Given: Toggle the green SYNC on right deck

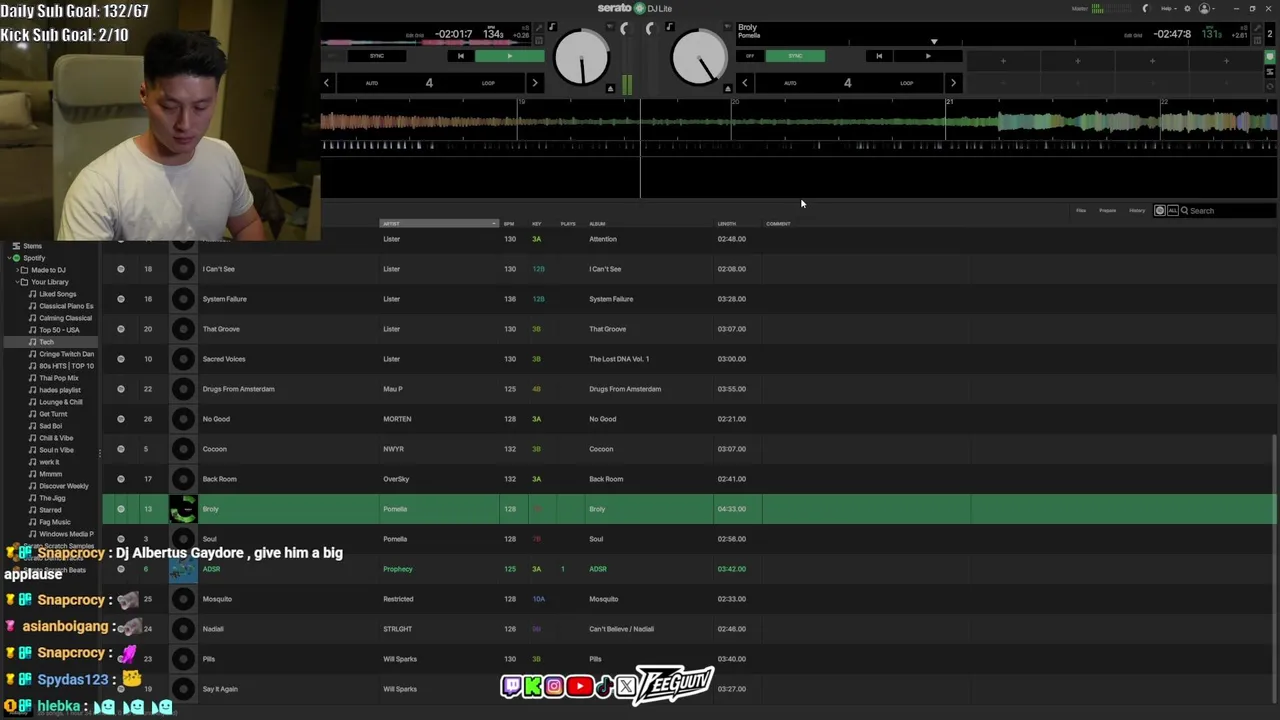Looking at the screenshot, I should (x=796, y=56).
